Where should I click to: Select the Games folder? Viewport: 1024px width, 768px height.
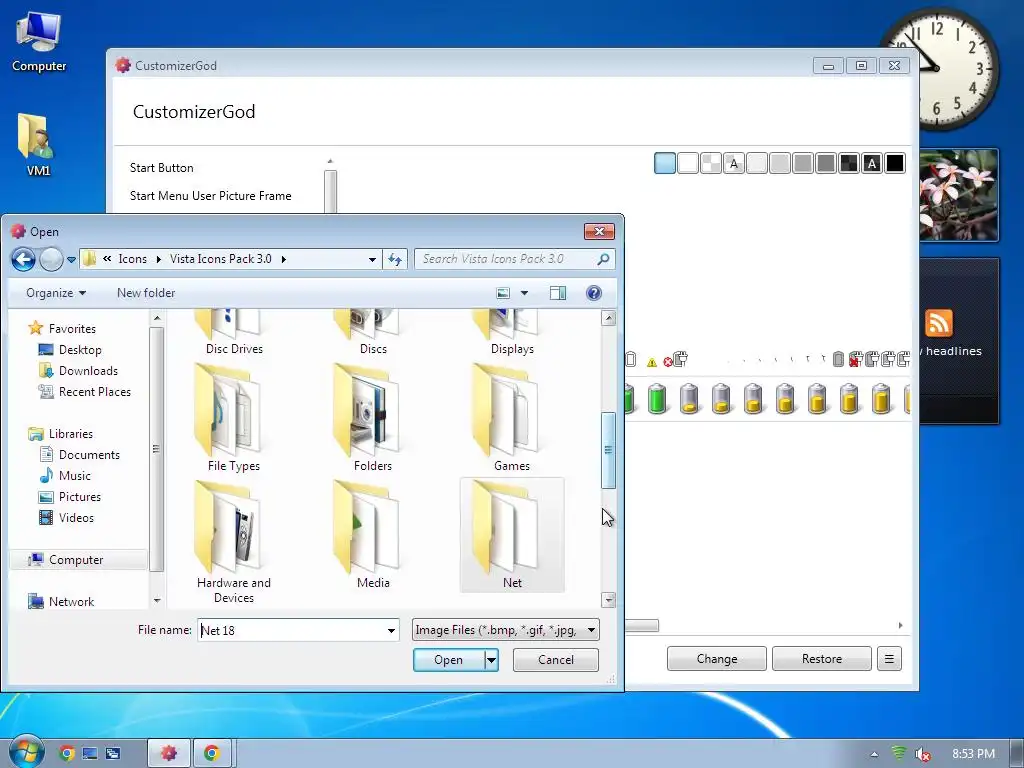pyautogui.click(x=512, y=418)
